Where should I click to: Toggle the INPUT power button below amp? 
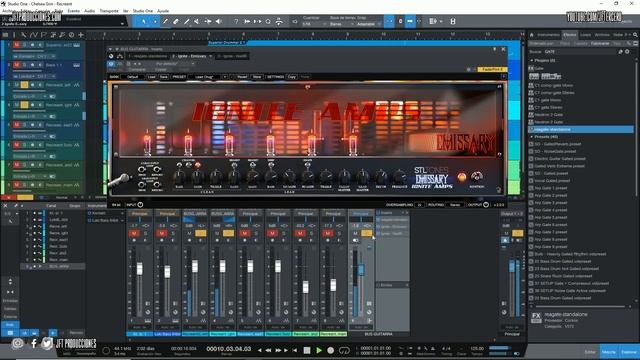pyautogui.click(x=140, y=205)
